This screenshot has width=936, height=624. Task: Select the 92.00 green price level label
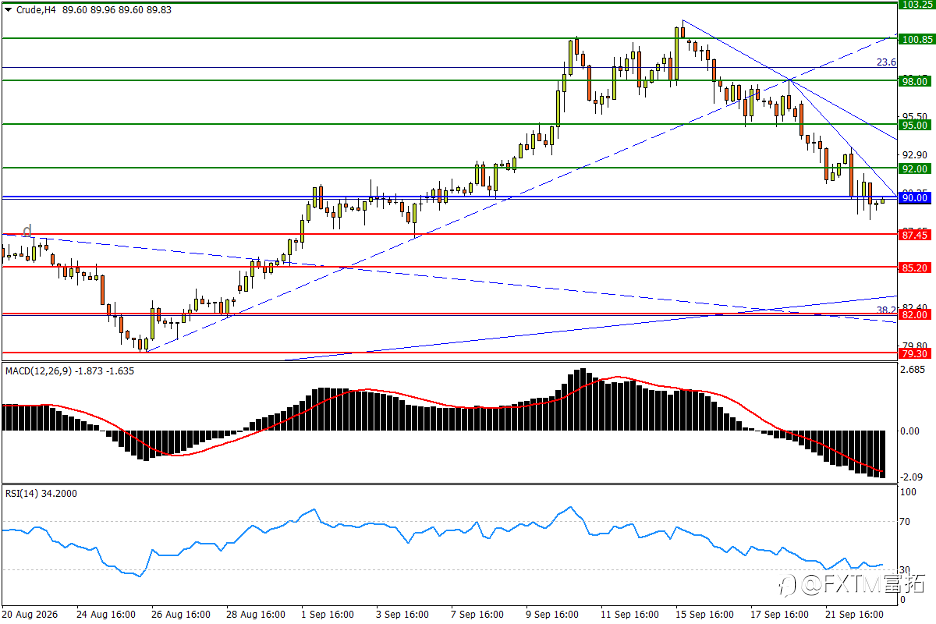915,169
